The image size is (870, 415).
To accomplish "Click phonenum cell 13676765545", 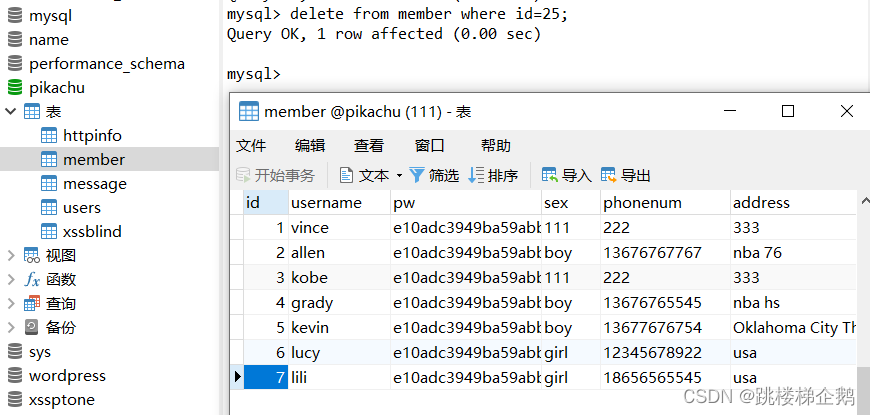I will 666,302.
